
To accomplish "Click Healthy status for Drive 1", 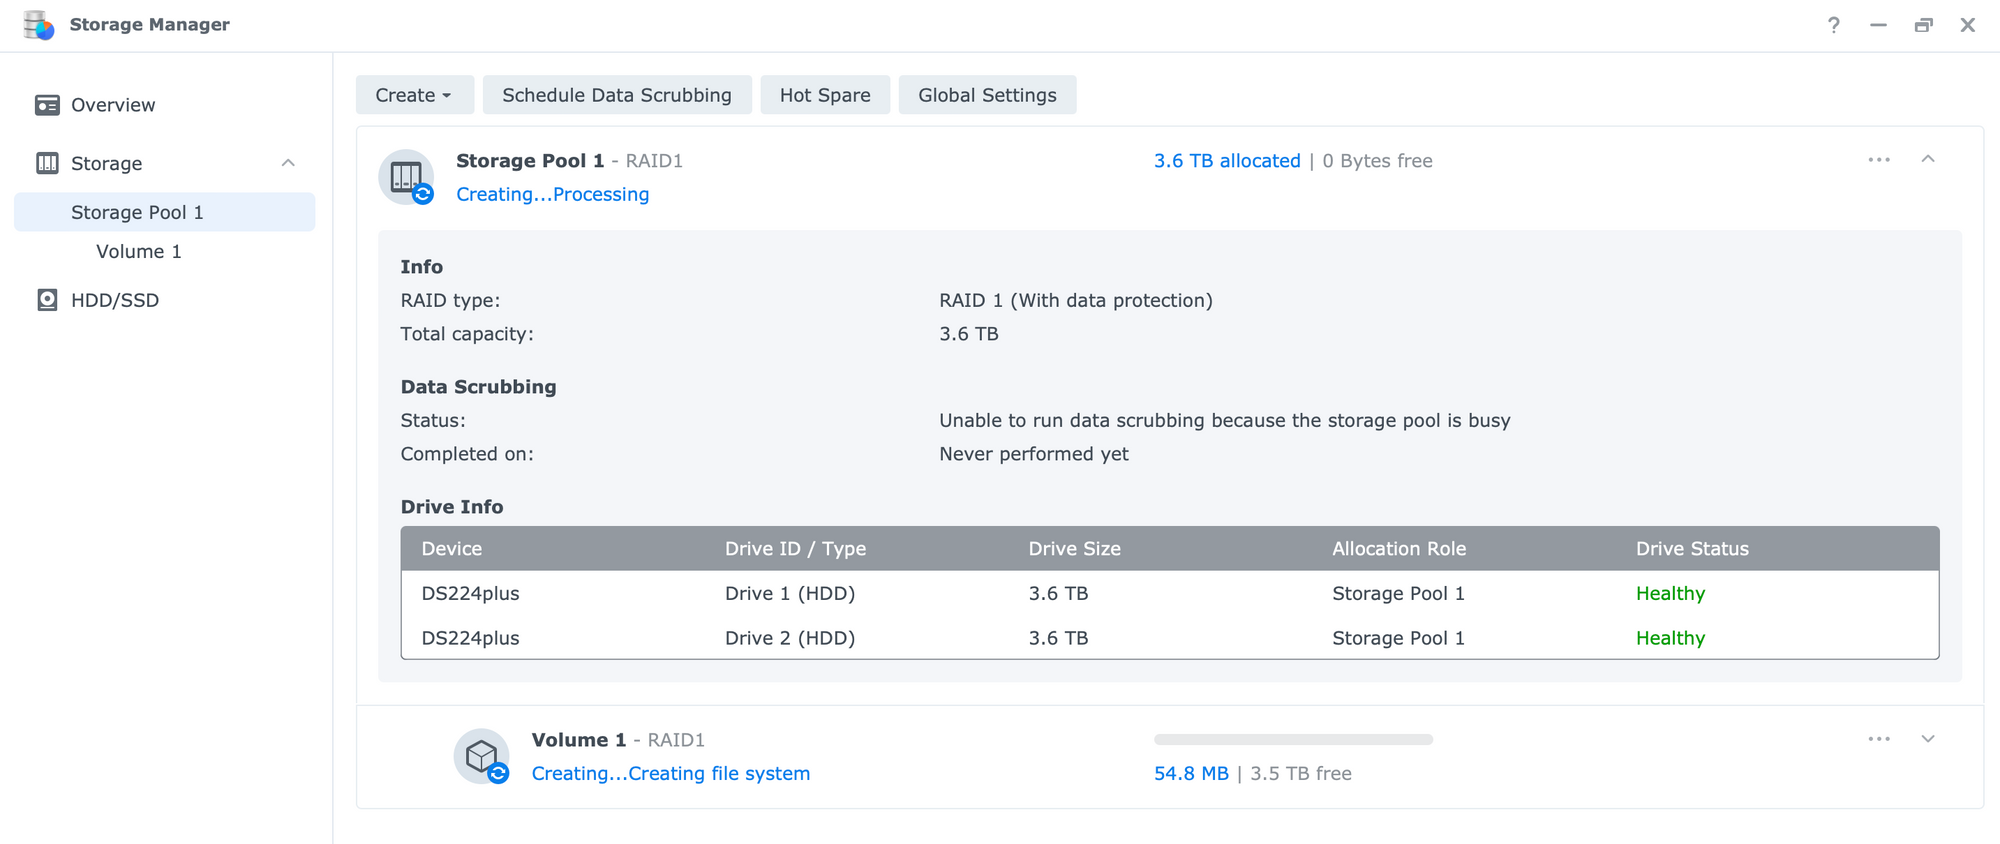I will 1670,593.
